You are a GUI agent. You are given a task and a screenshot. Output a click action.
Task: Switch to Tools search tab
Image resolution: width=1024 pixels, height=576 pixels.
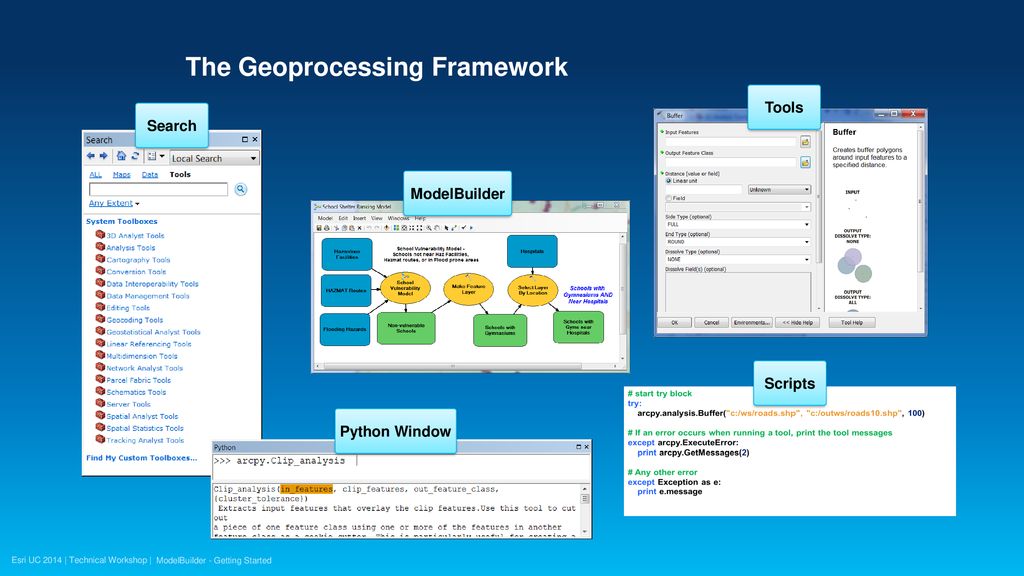tap(180, 174)
